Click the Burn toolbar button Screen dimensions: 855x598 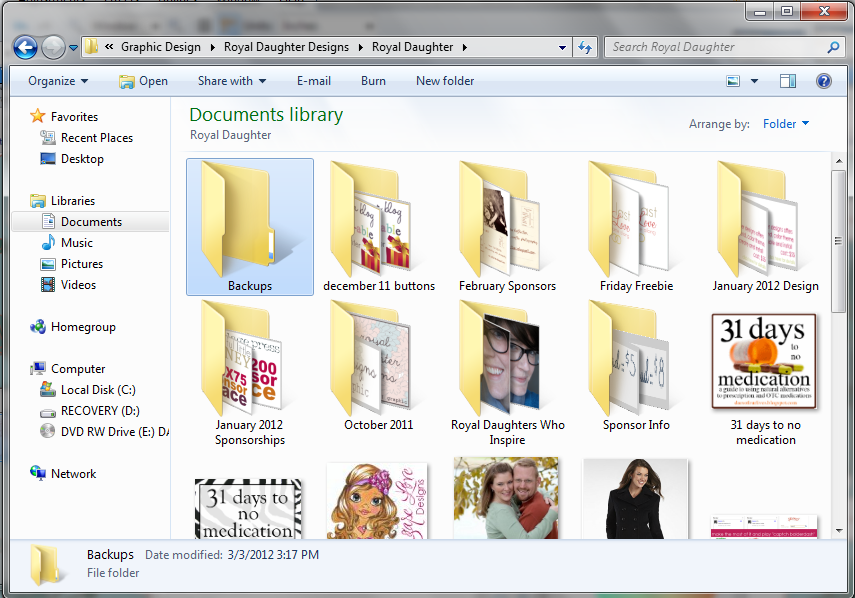373,81
